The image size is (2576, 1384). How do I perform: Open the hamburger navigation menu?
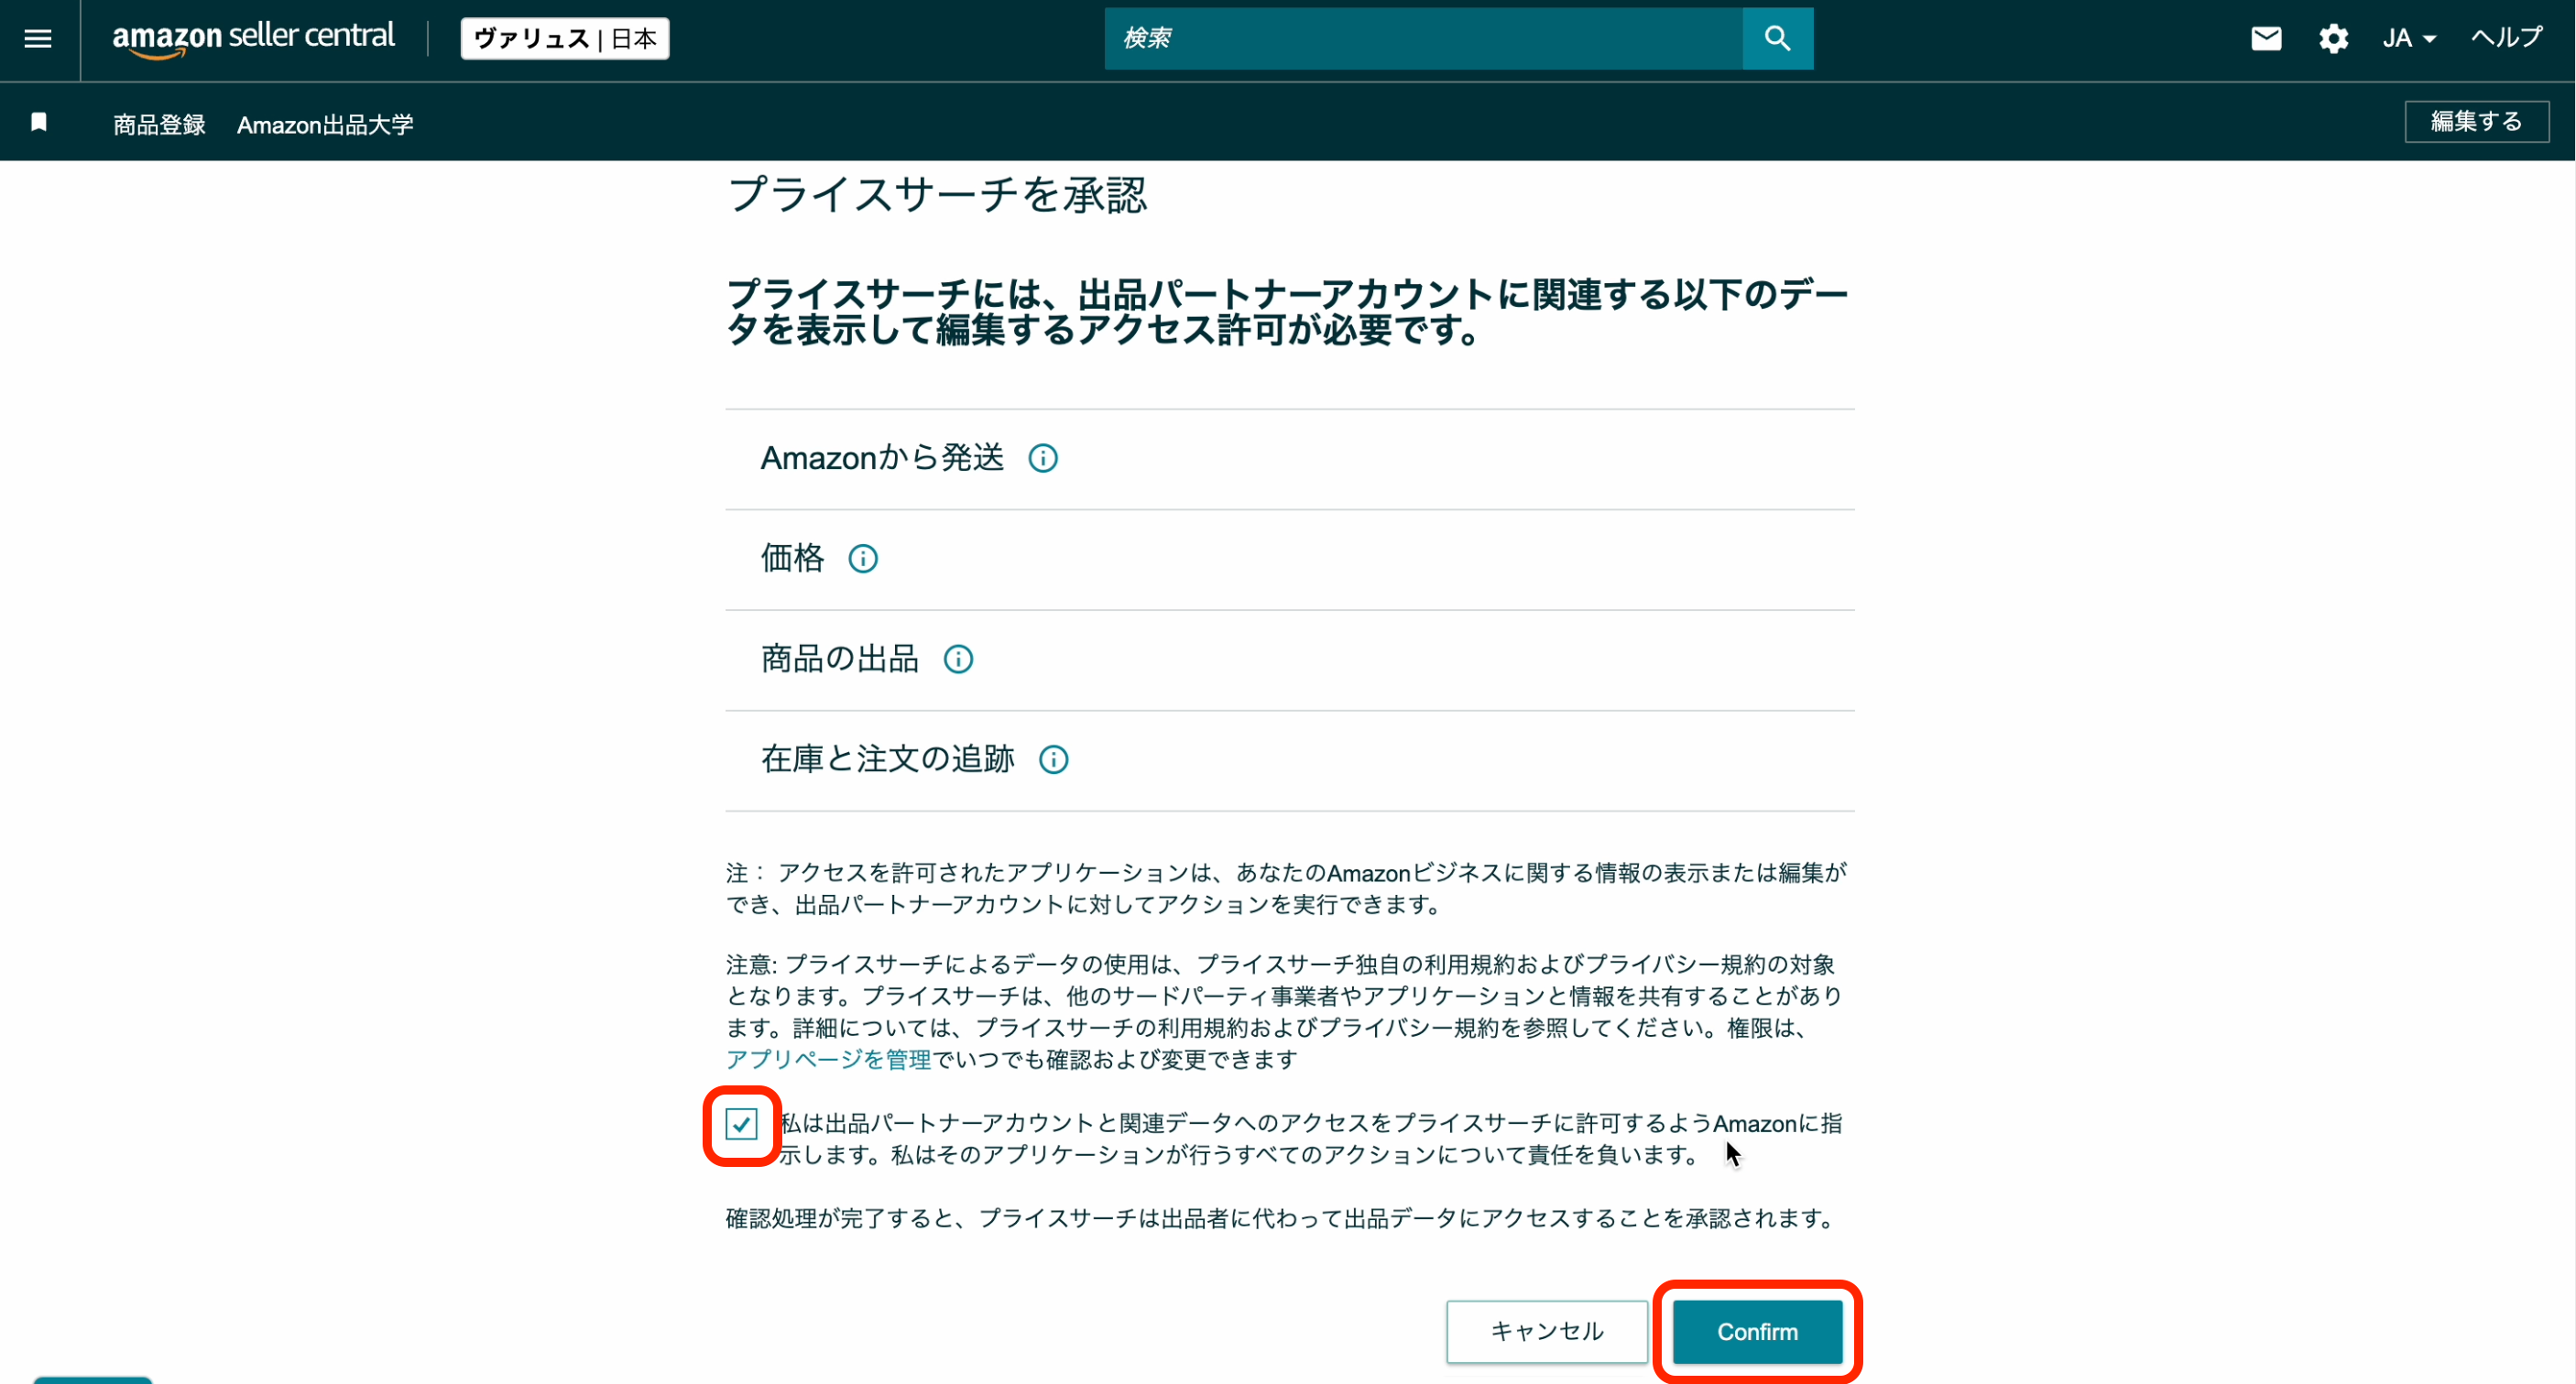pyautogui.click(x=38, y=39)
